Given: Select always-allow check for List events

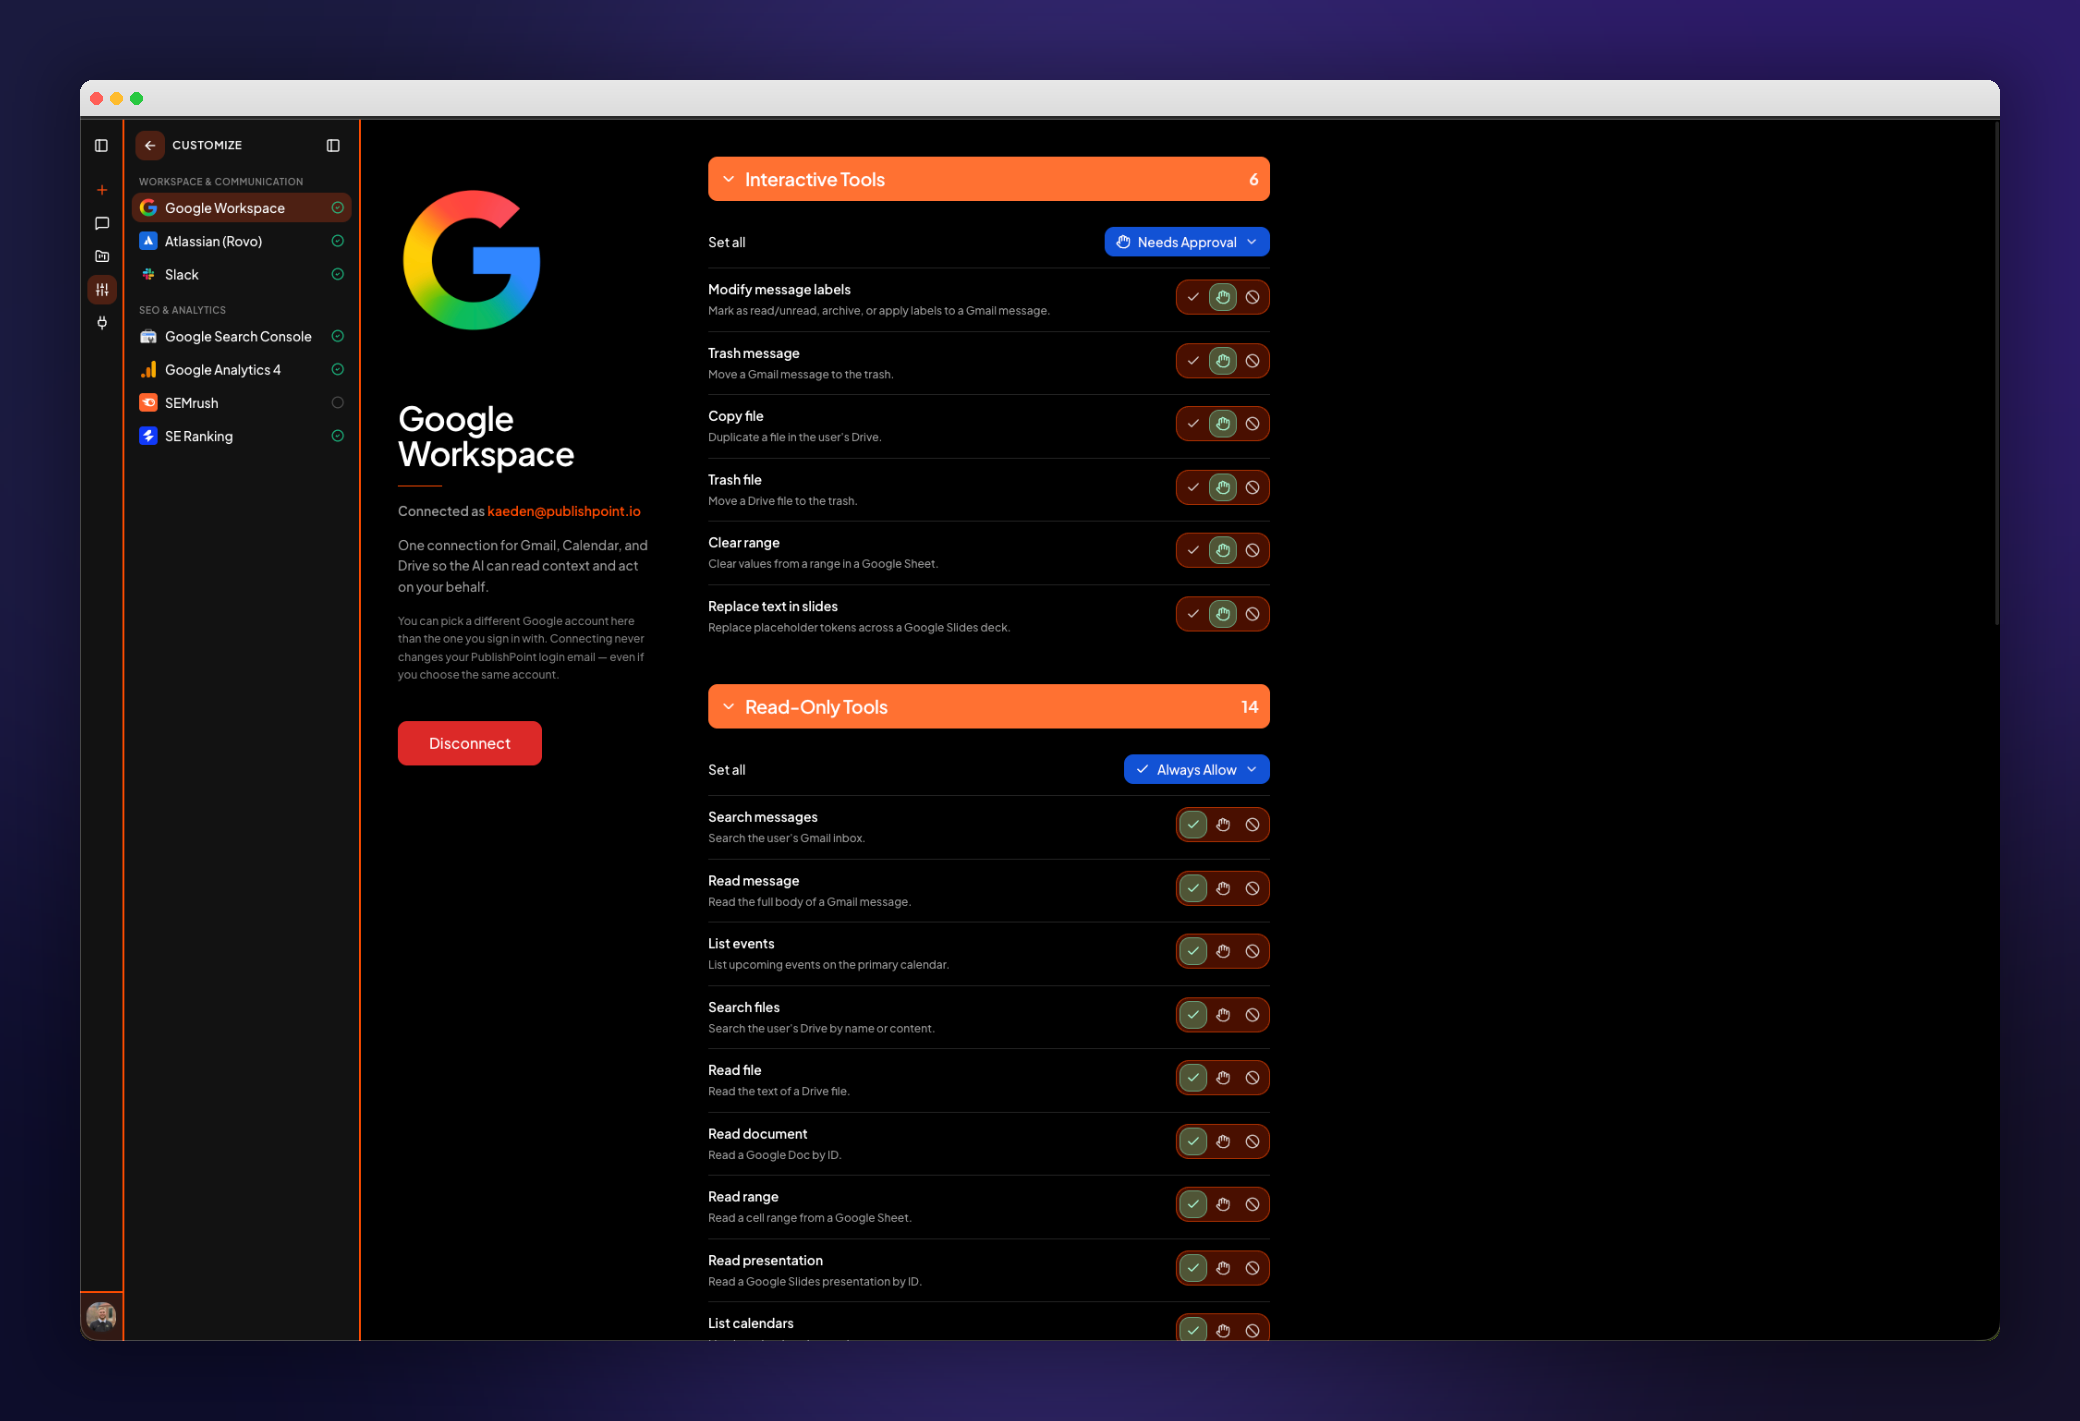Looking at the screenshot, I should click(1193, 952).
